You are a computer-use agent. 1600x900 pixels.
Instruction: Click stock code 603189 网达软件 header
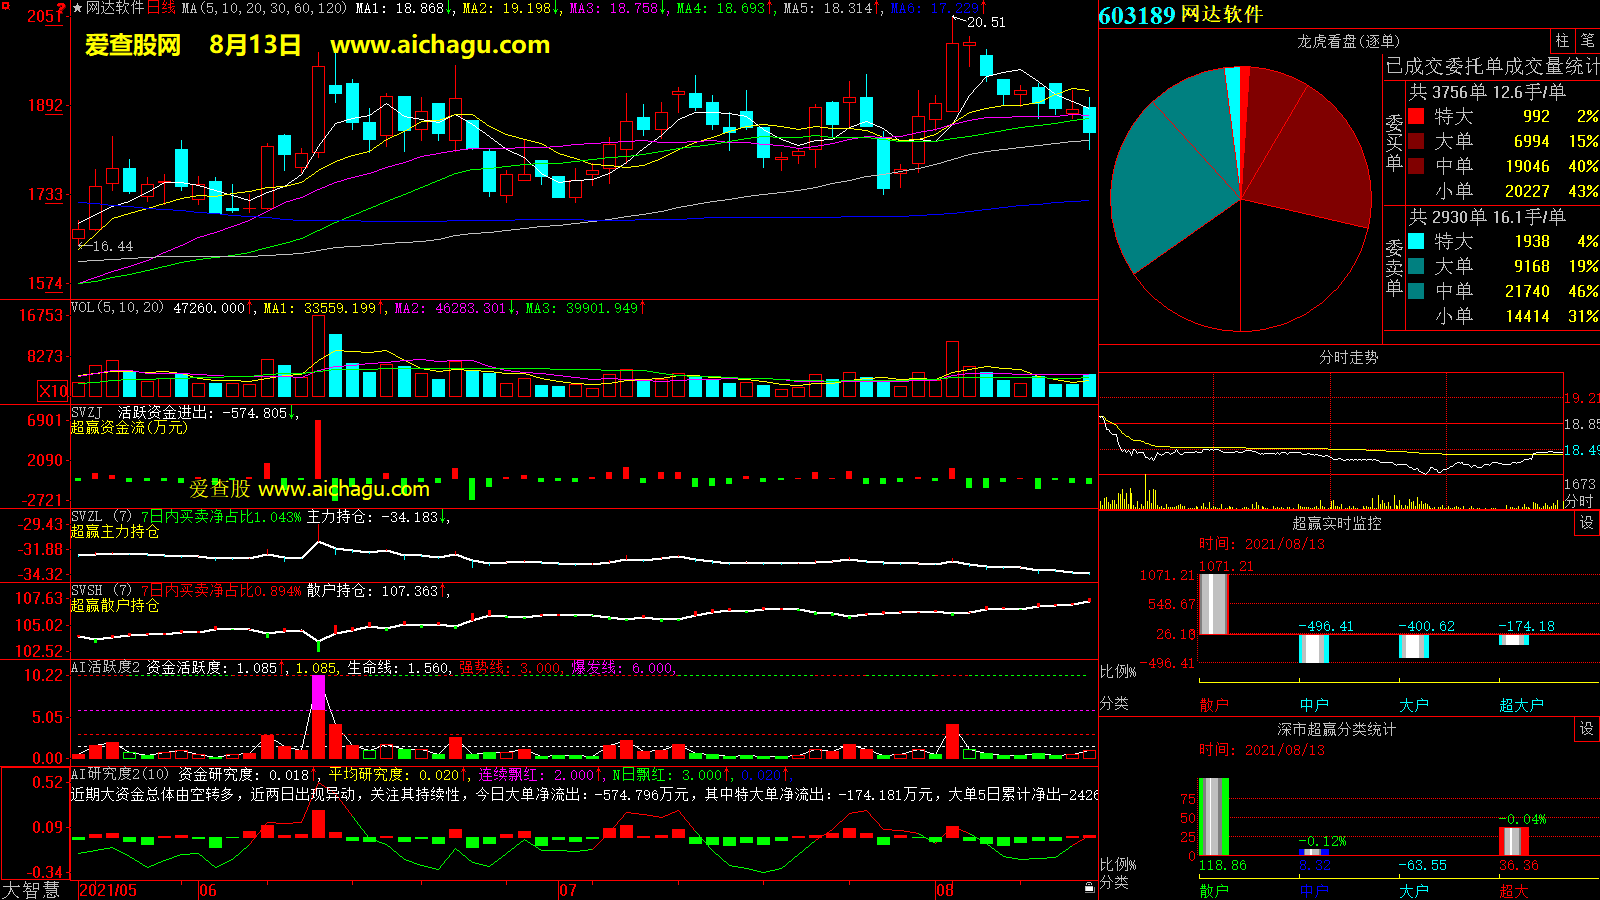click(x=1180, y=15)
